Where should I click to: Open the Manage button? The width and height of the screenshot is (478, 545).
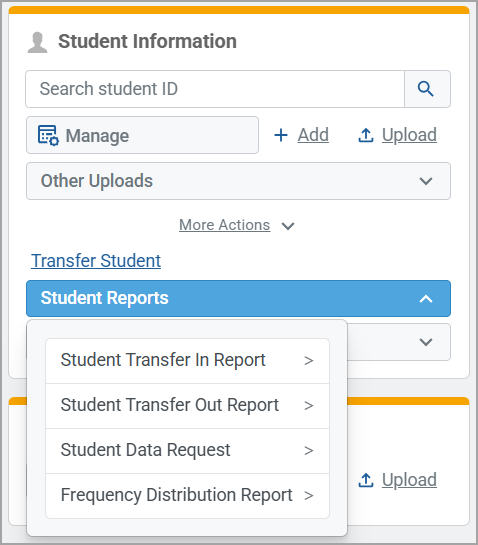click(x=143, y=135)
